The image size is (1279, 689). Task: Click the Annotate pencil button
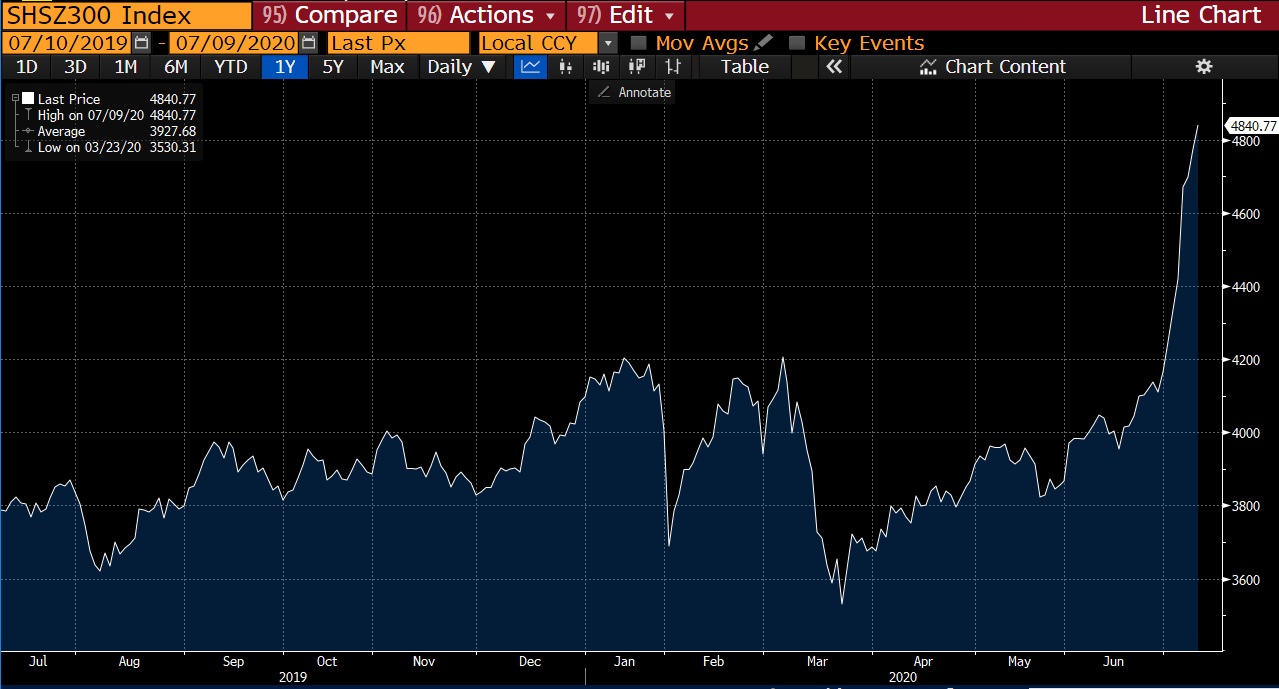tap(632, 92)
